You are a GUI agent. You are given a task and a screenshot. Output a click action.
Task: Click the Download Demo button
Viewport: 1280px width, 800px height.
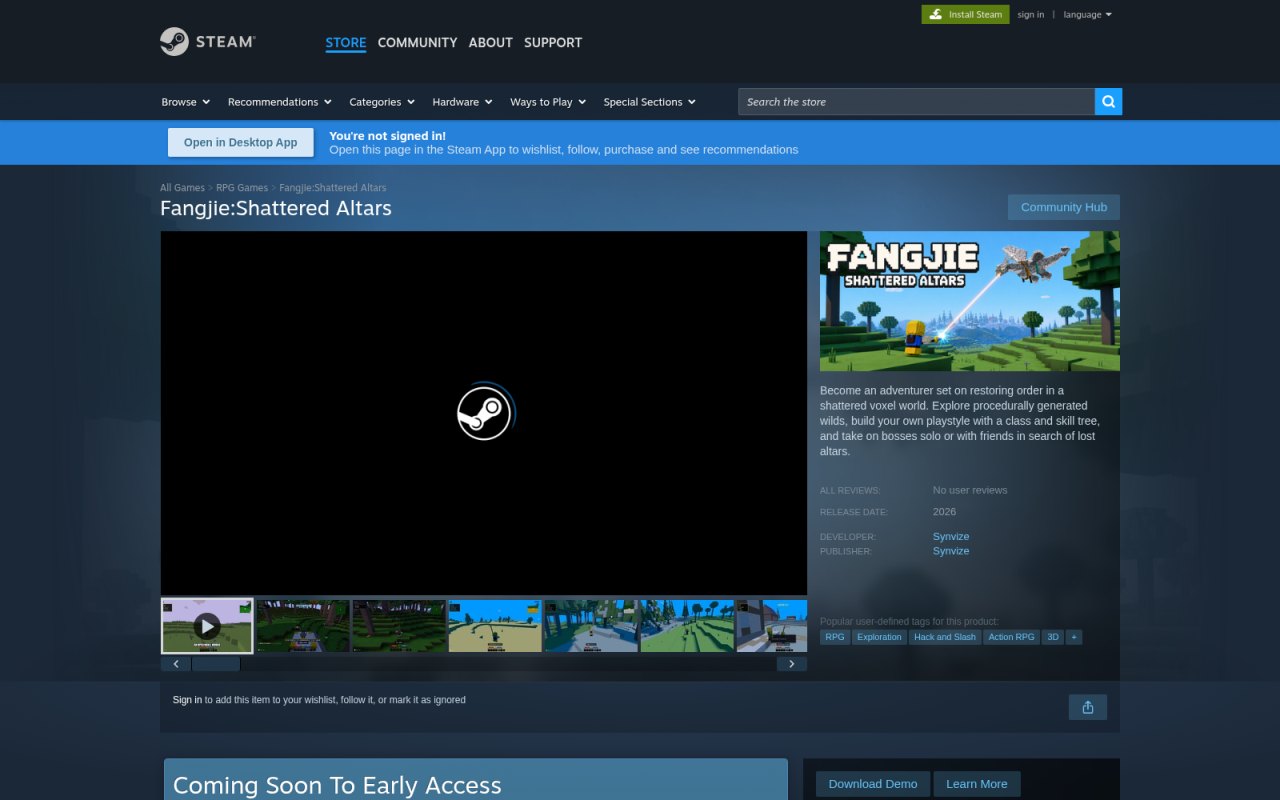coord(873,784)
